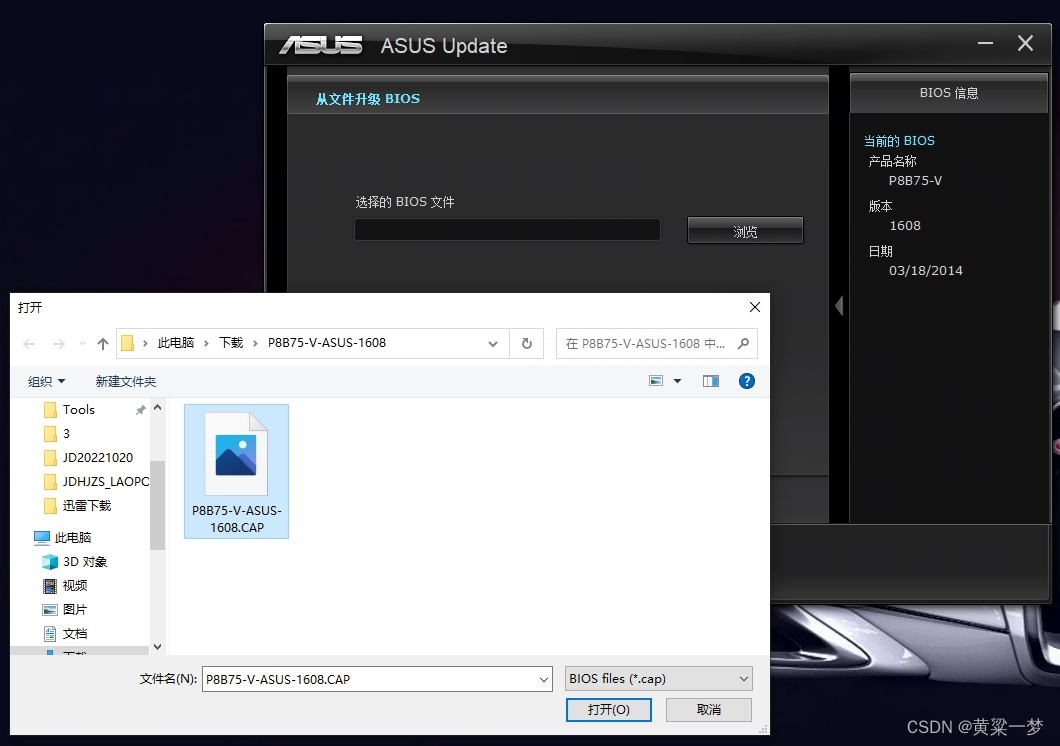The image size is (1060, 746).
Task: Minimize the ASUS Update window
Action: click(985, 44)
